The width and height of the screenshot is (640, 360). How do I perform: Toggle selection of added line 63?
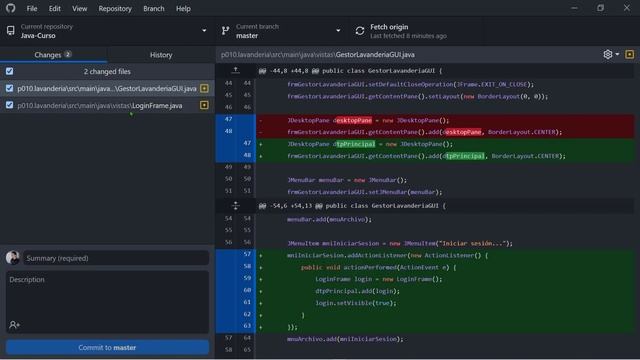point(236,327)
